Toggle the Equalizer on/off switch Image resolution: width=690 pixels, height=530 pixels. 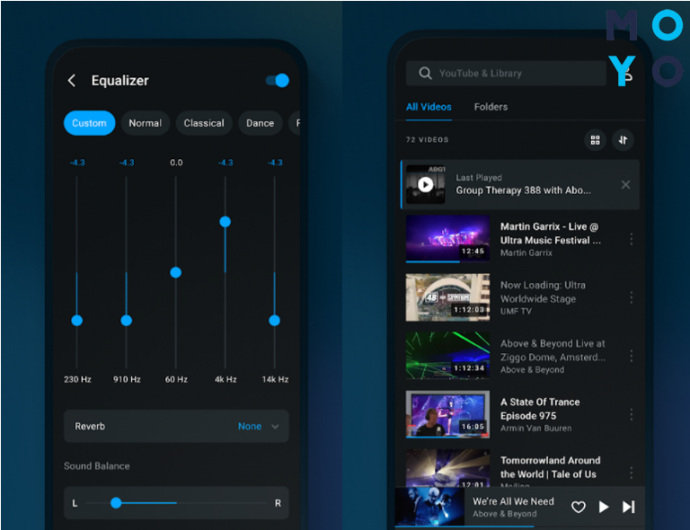click(277, 81)
